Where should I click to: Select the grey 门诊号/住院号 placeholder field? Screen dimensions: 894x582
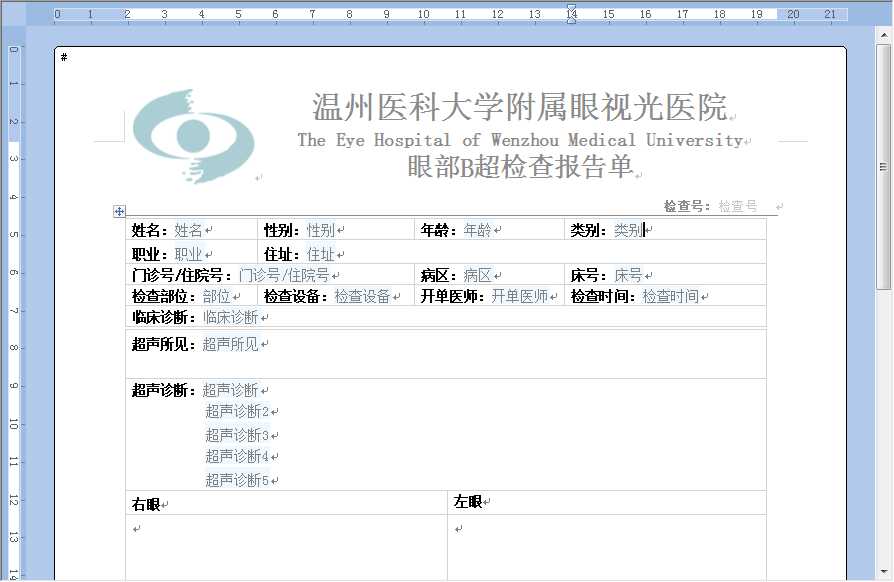(284, 275)
